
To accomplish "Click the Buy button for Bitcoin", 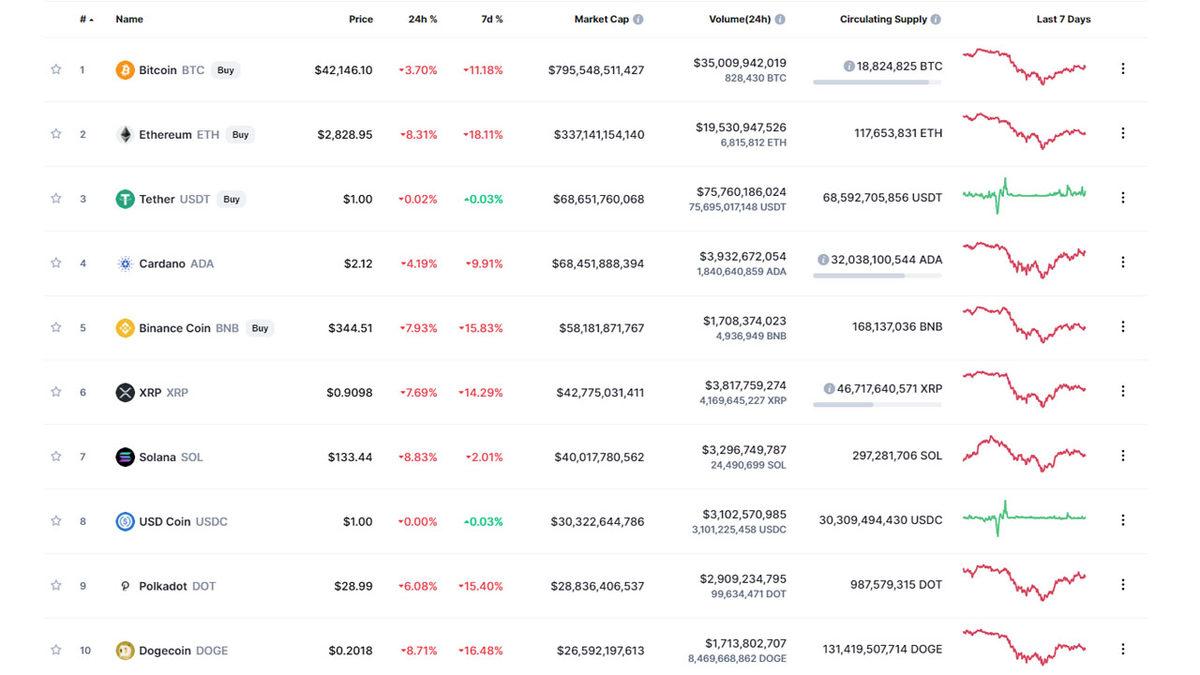I will 225,70.
